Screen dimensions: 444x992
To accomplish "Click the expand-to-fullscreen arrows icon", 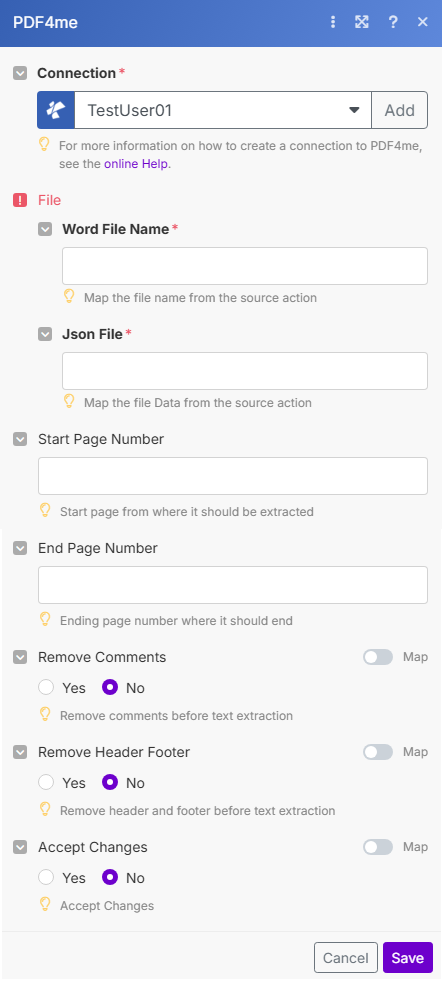I will click(362, 22).
